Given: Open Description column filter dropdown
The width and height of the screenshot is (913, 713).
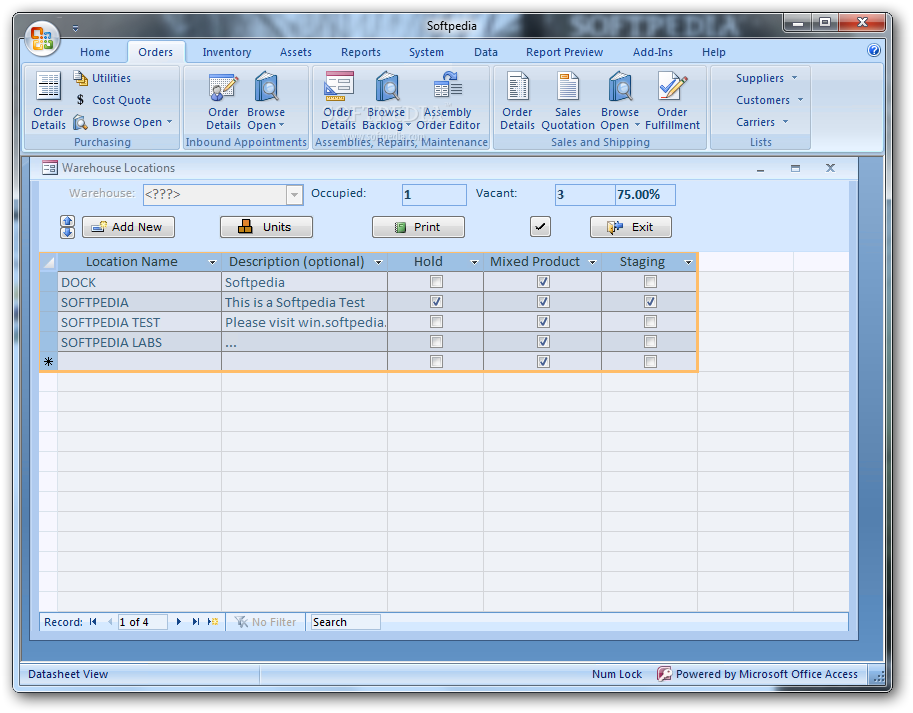Looking at the screenshot, I should tap(378, 263).
